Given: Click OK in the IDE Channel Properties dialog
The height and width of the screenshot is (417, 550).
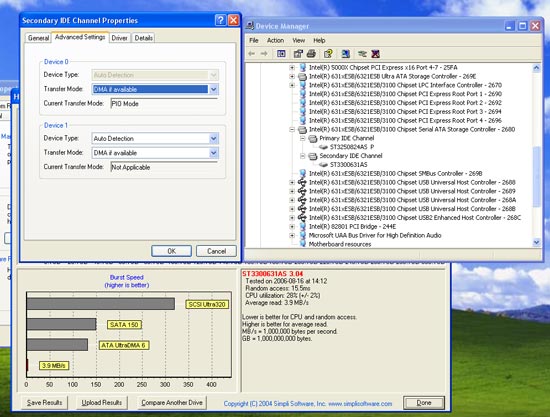Looking at the screenshot, I should point(172,251).
